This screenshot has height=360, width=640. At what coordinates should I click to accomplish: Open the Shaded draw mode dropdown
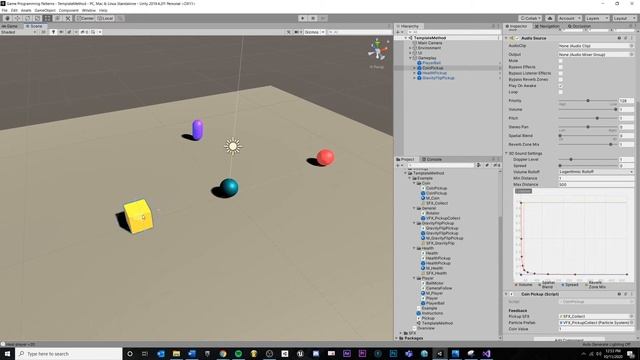click(x=18, y=32)
